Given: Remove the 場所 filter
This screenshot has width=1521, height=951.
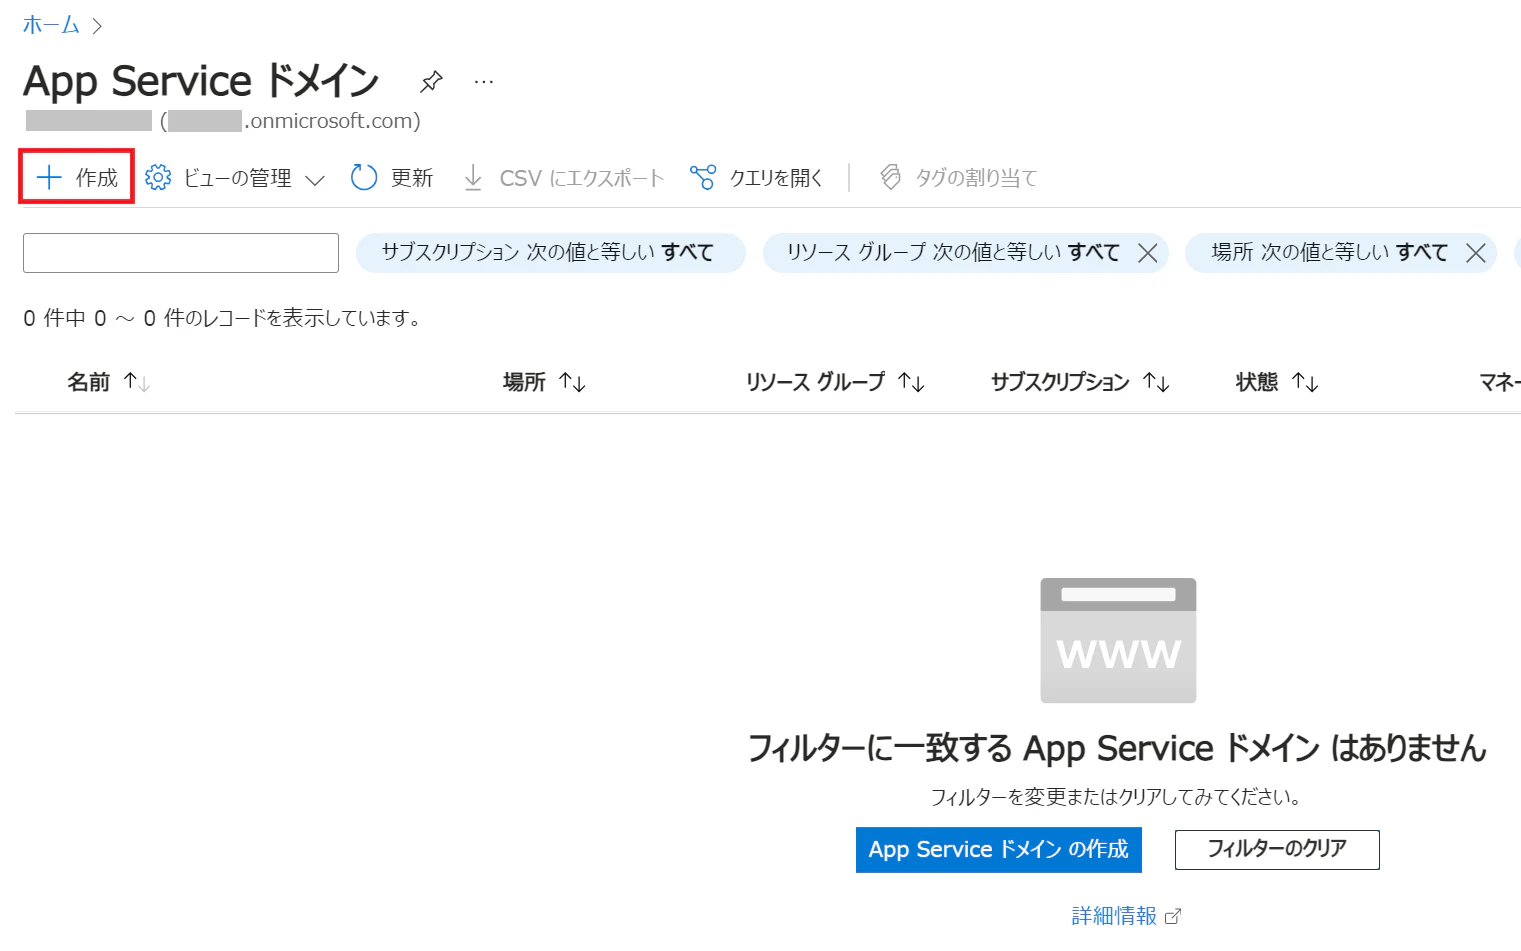Looking at the screenshot, I should pos(1475,253).
